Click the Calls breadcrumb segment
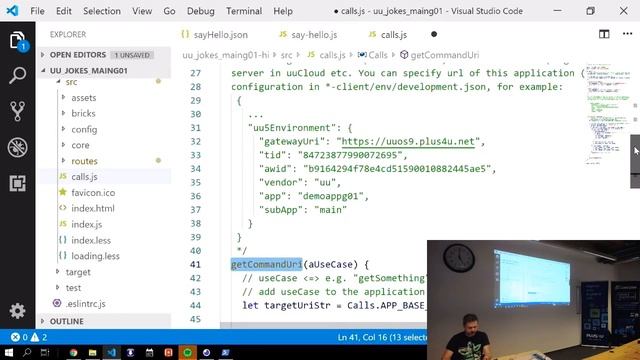 (x=373, y=55)
